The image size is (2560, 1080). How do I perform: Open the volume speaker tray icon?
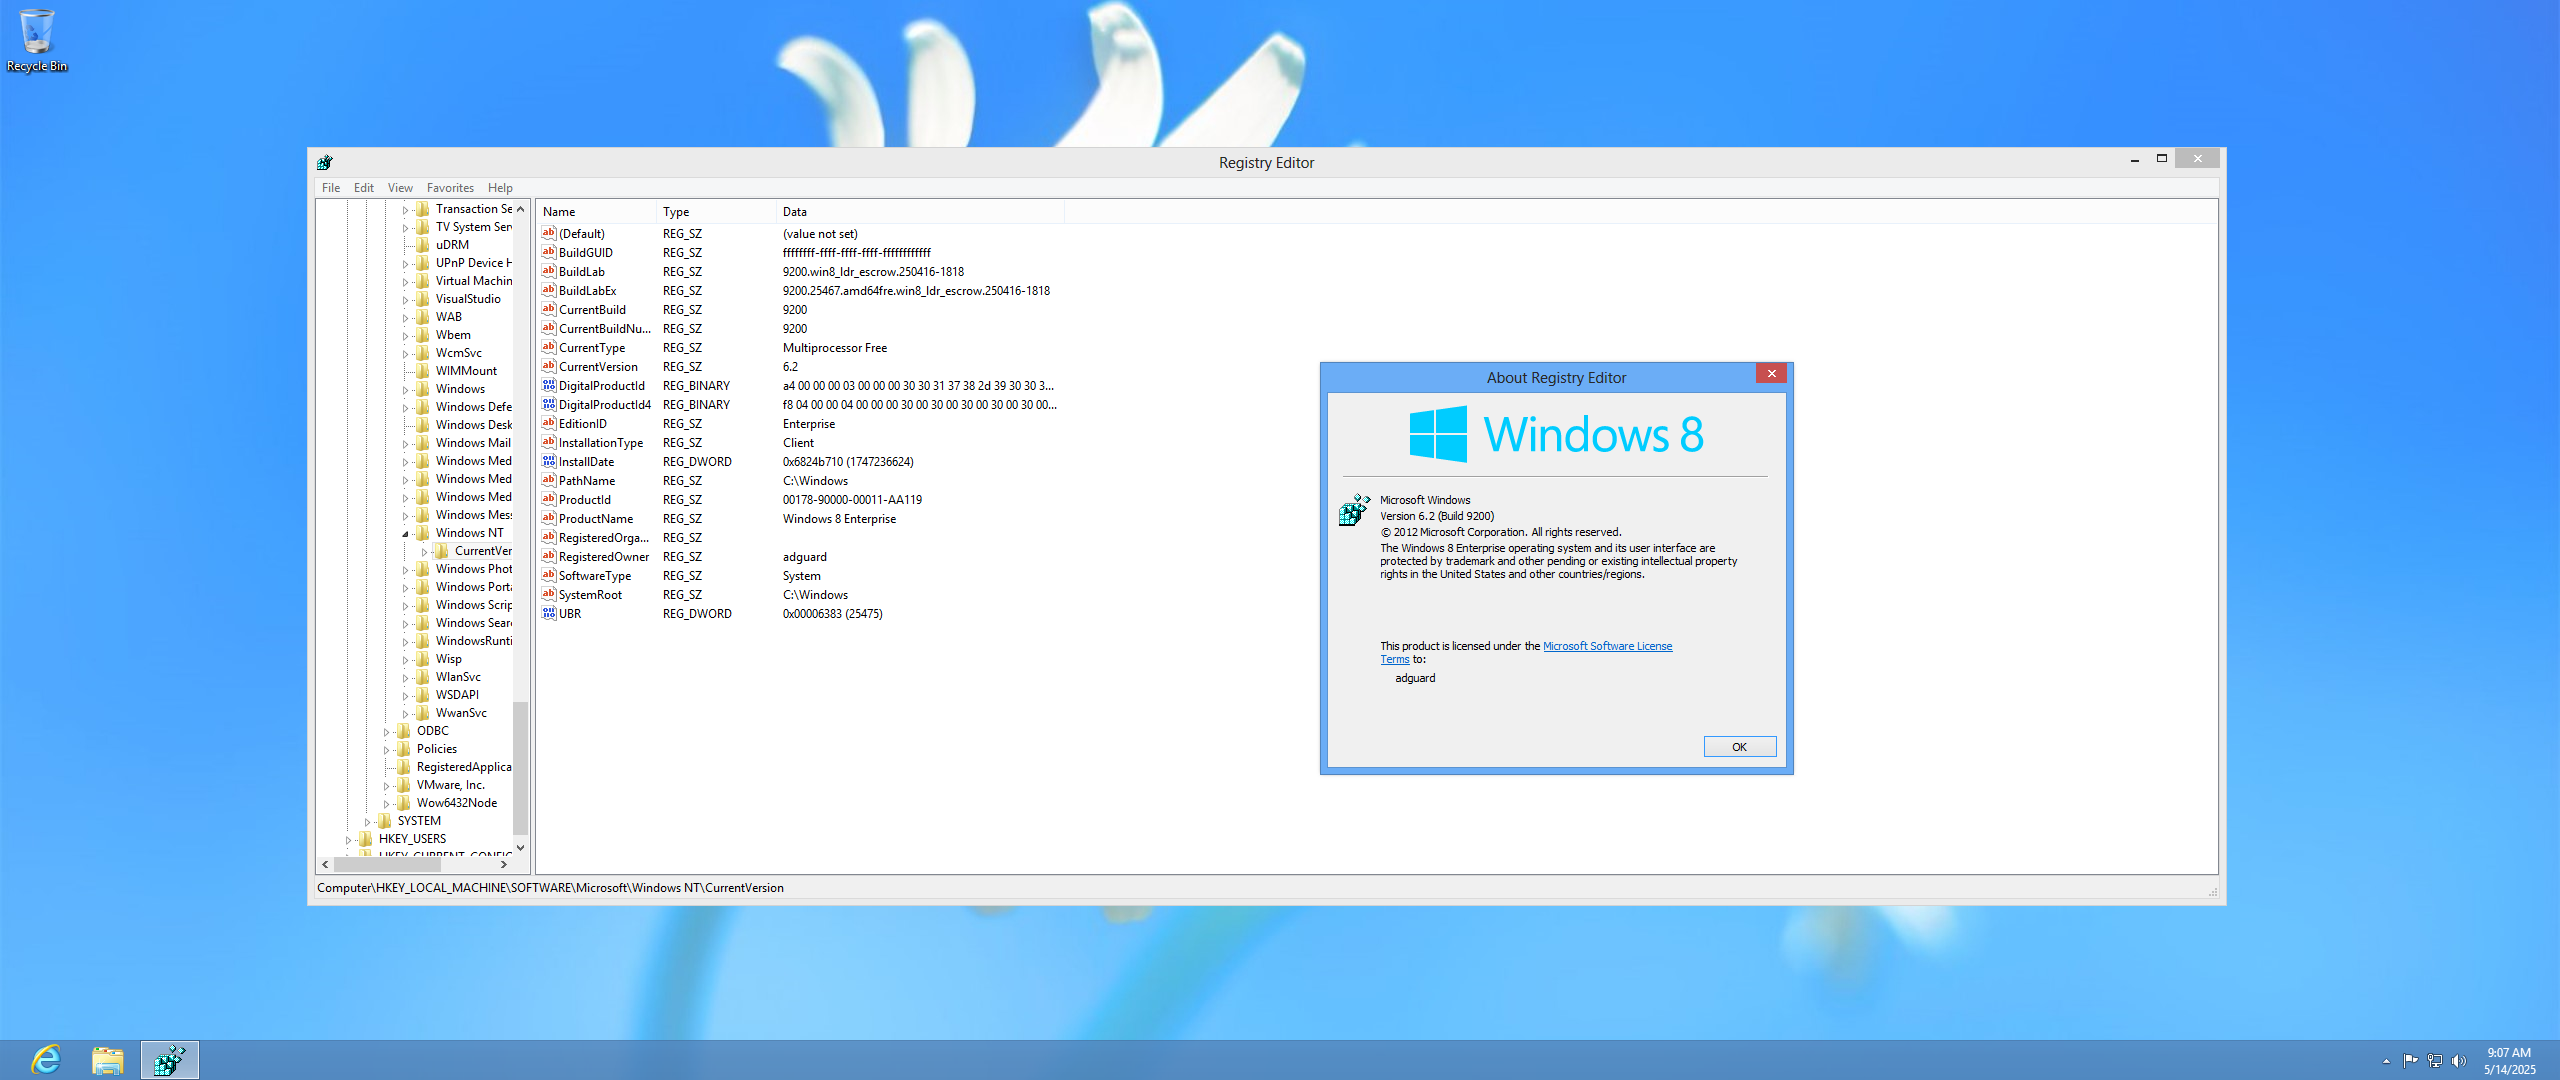pos(2458,1060)
